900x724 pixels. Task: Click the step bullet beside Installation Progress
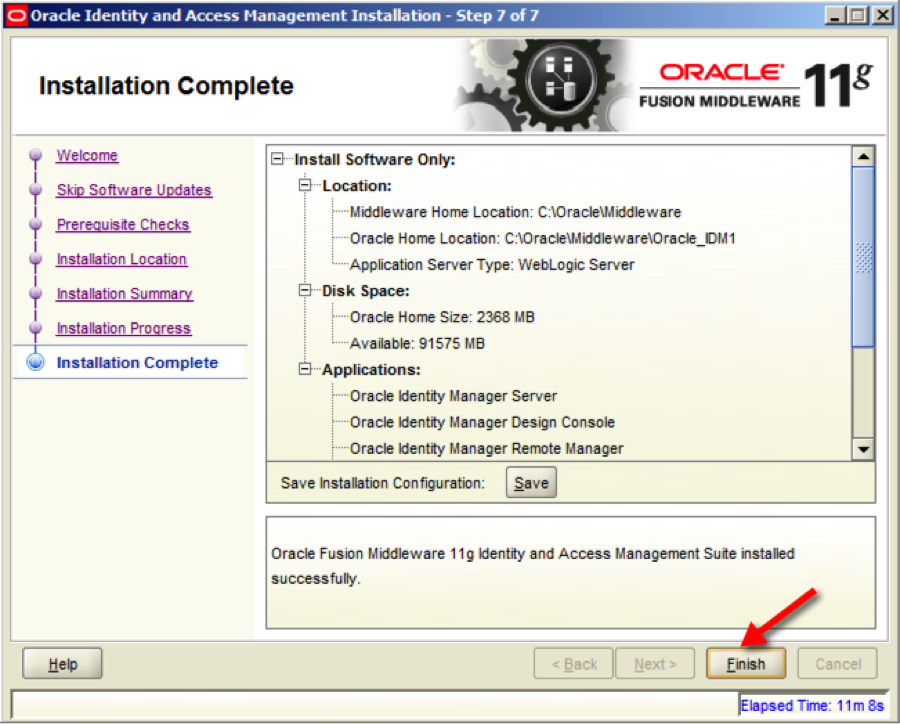tap(35, 328)
